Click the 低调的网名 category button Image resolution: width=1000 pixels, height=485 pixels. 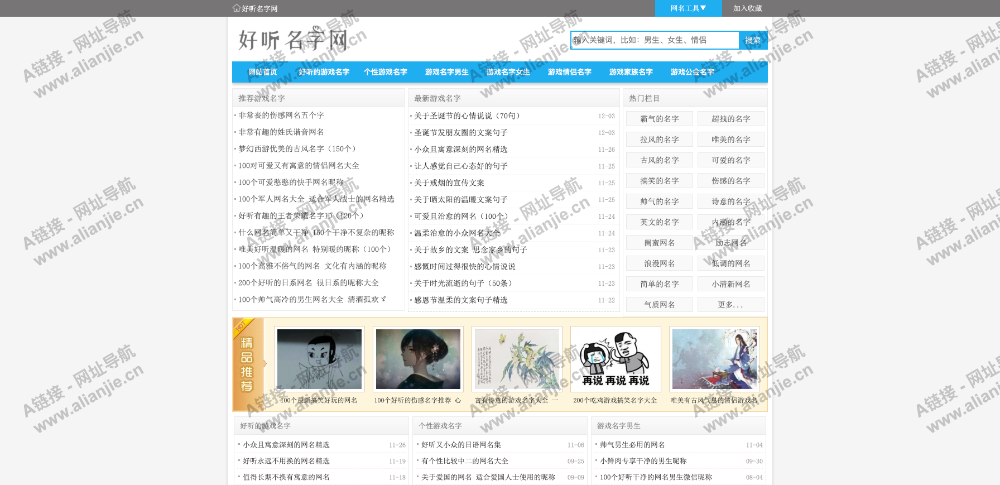(731, 263)
